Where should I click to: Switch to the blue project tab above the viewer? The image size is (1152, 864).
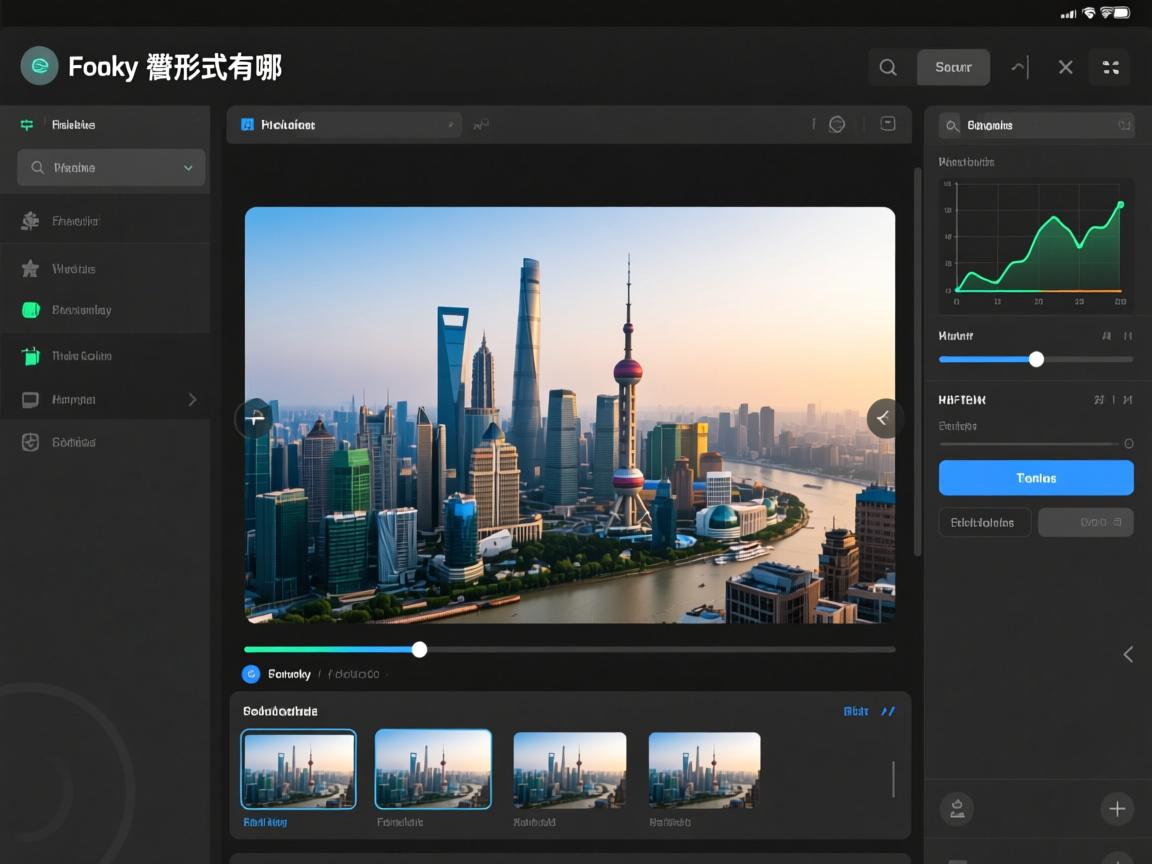coord(345,124)
